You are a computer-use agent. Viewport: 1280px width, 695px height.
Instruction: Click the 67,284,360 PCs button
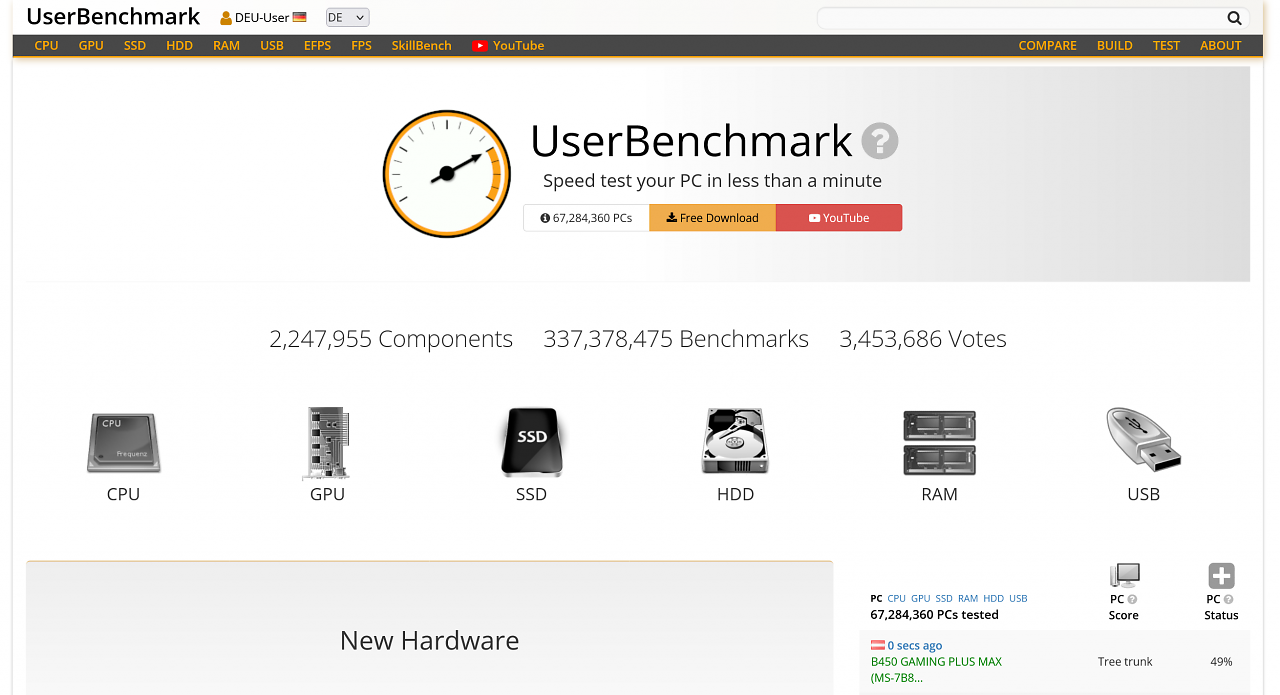pos(586,218)
